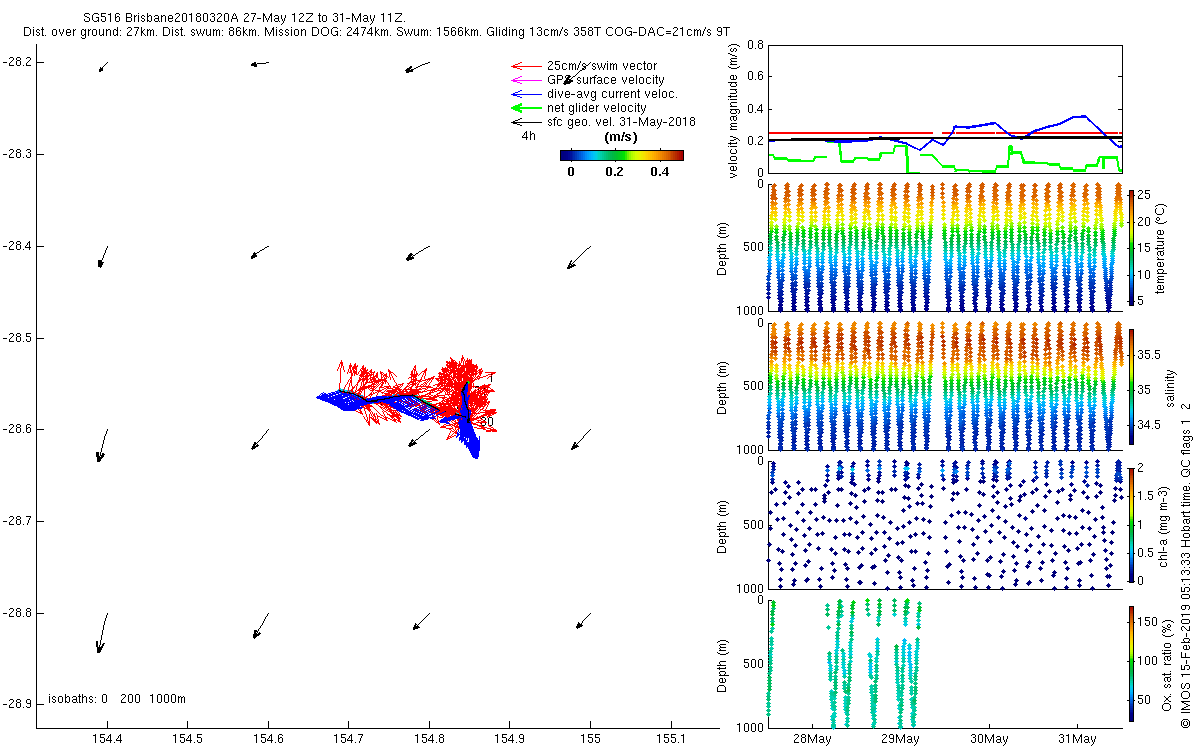Click the magenta GPS surface velocity arrow

521,80
